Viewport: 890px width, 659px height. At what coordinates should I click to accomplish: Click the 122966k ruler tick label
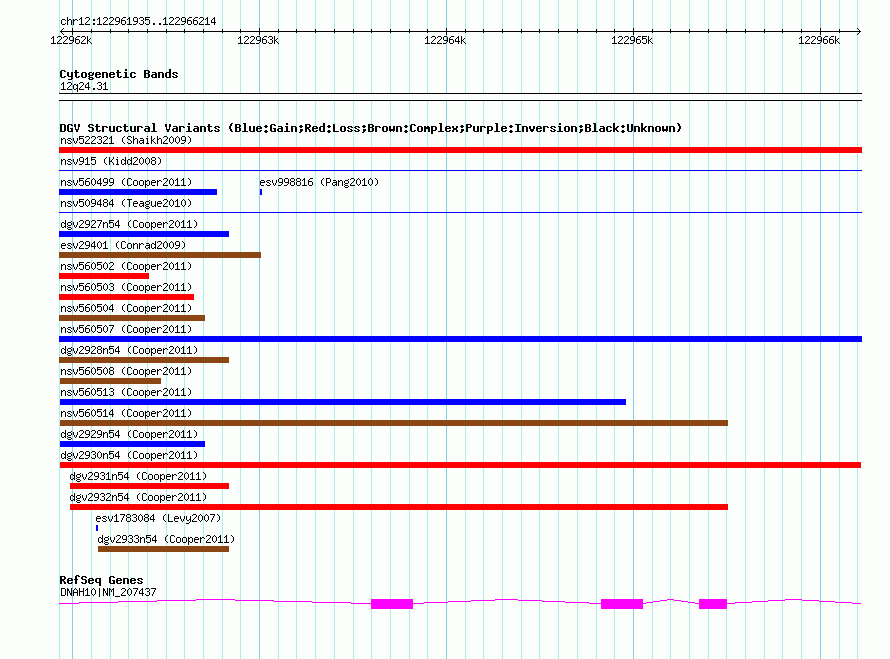click(x=819, y=40)
